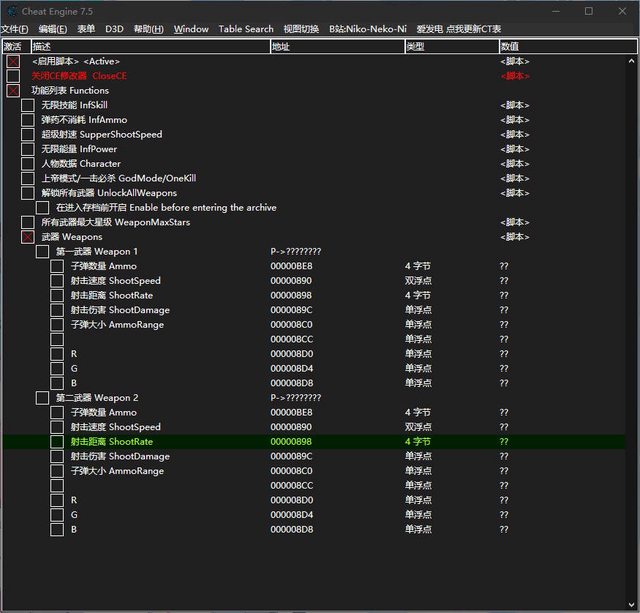
Task: Select Weapon 1 ShootDamage address 0000089C
Action: pos(292,310)
